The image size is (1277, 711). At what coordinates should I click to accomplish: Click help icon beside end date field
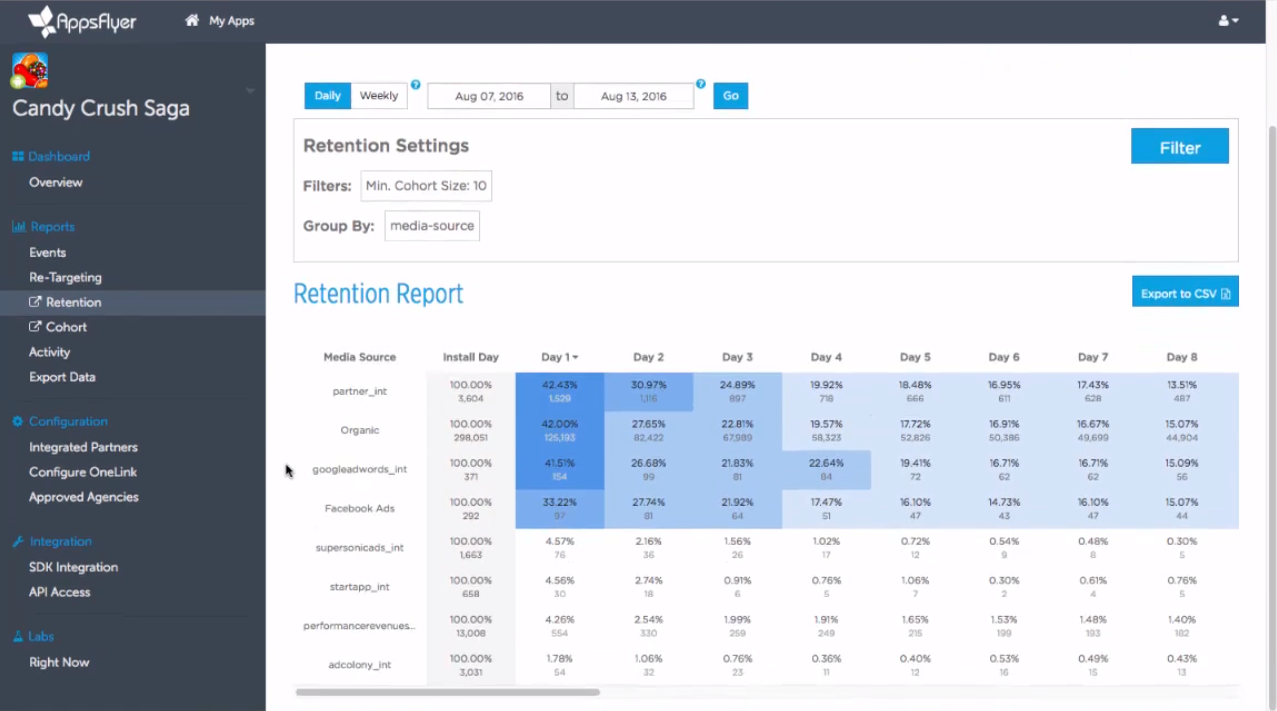pos(701,85)
